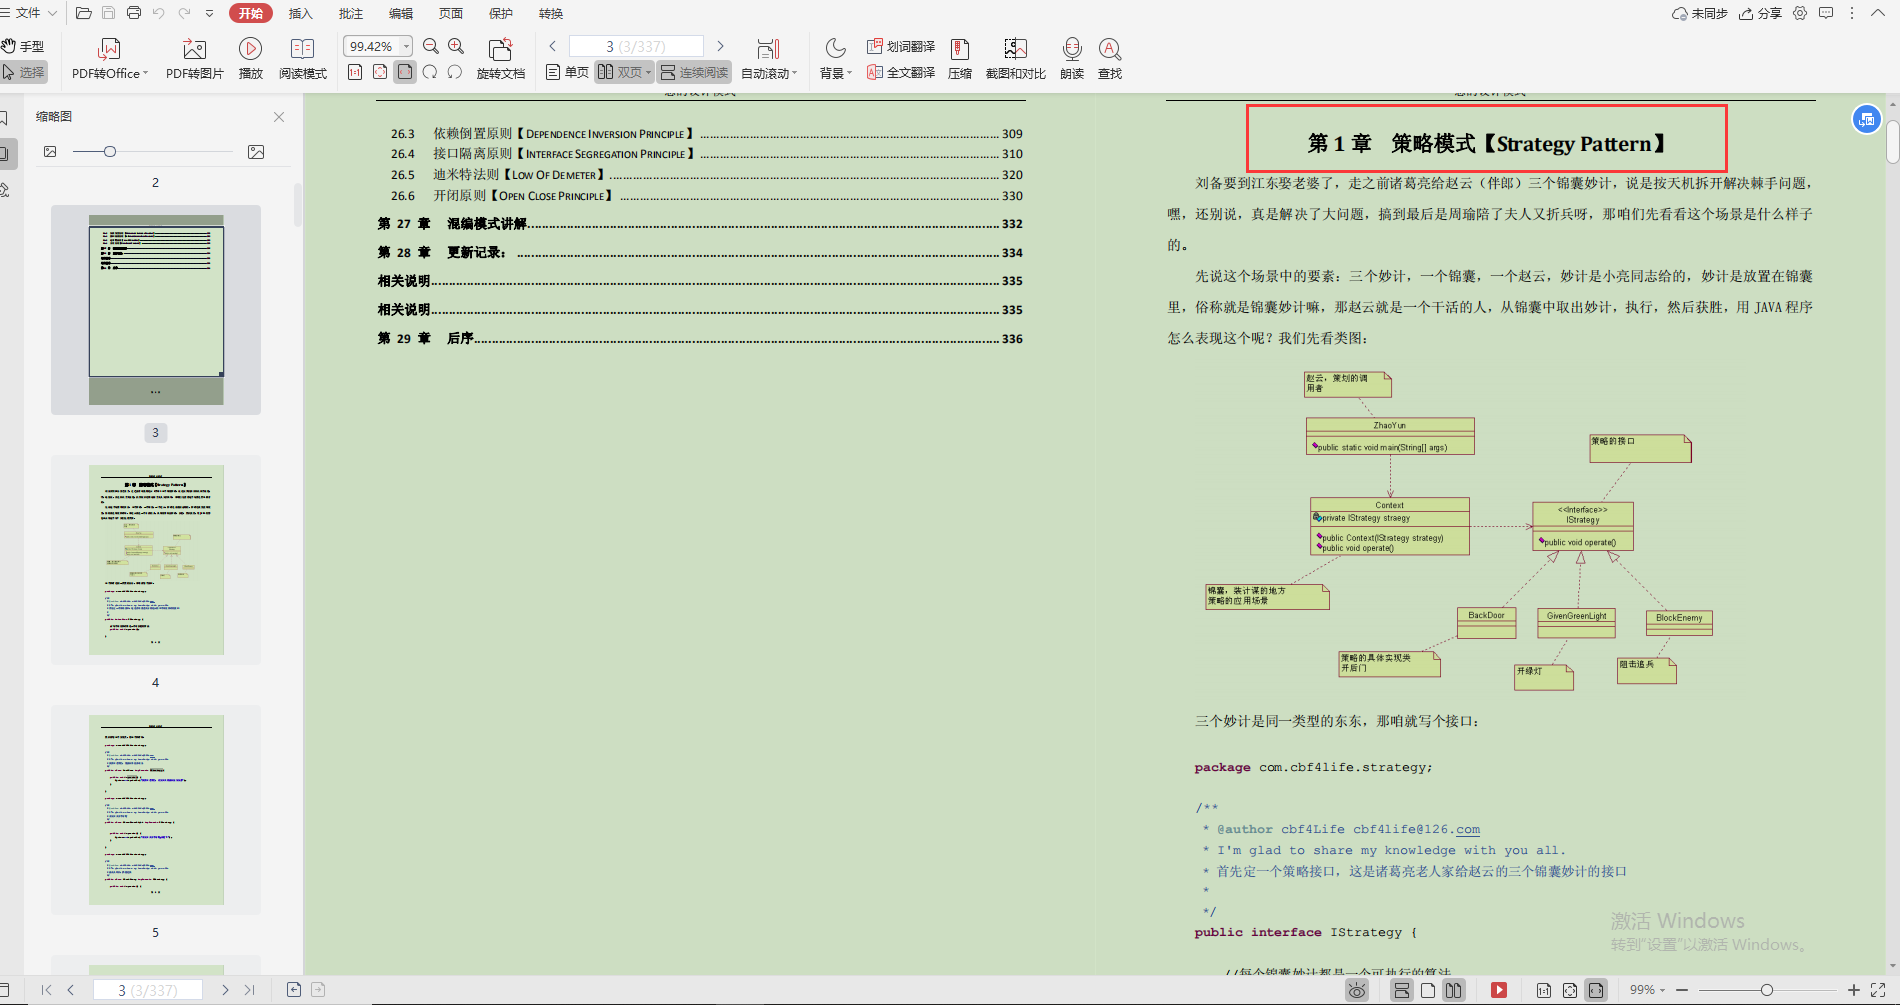Rotate view clockwise in toolbar
This screenshot has width=1900, height=1005.
430,72
